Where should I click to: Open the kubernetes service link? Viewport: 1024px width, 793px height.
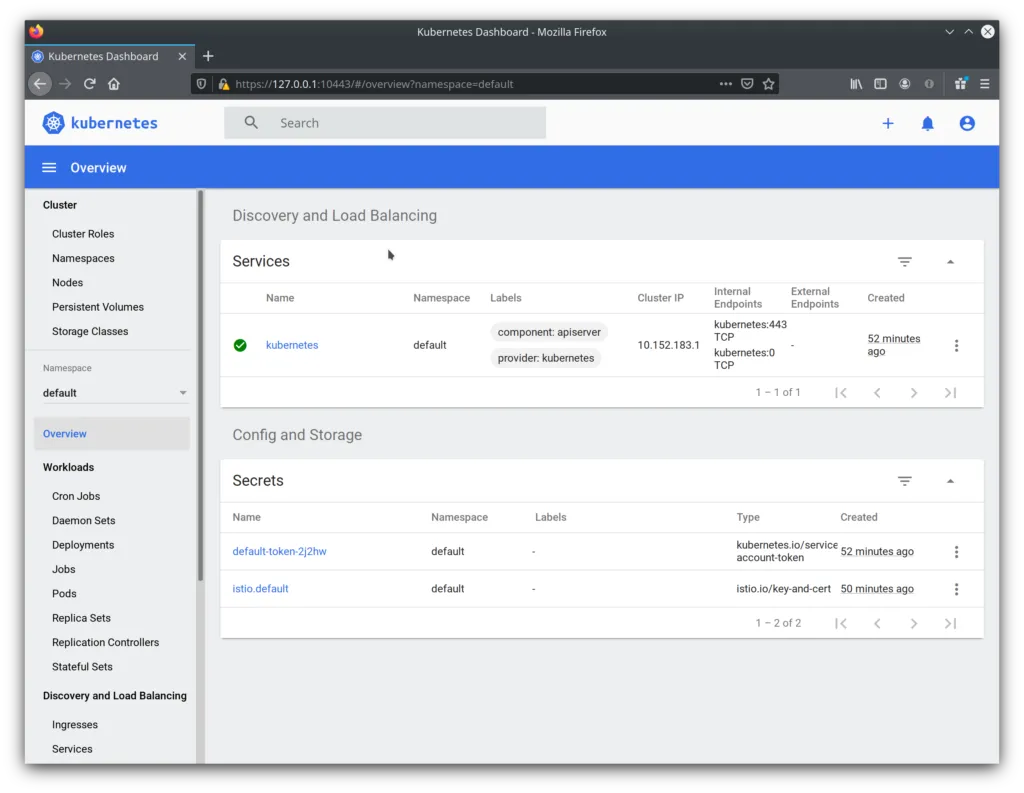pos(292,345)
